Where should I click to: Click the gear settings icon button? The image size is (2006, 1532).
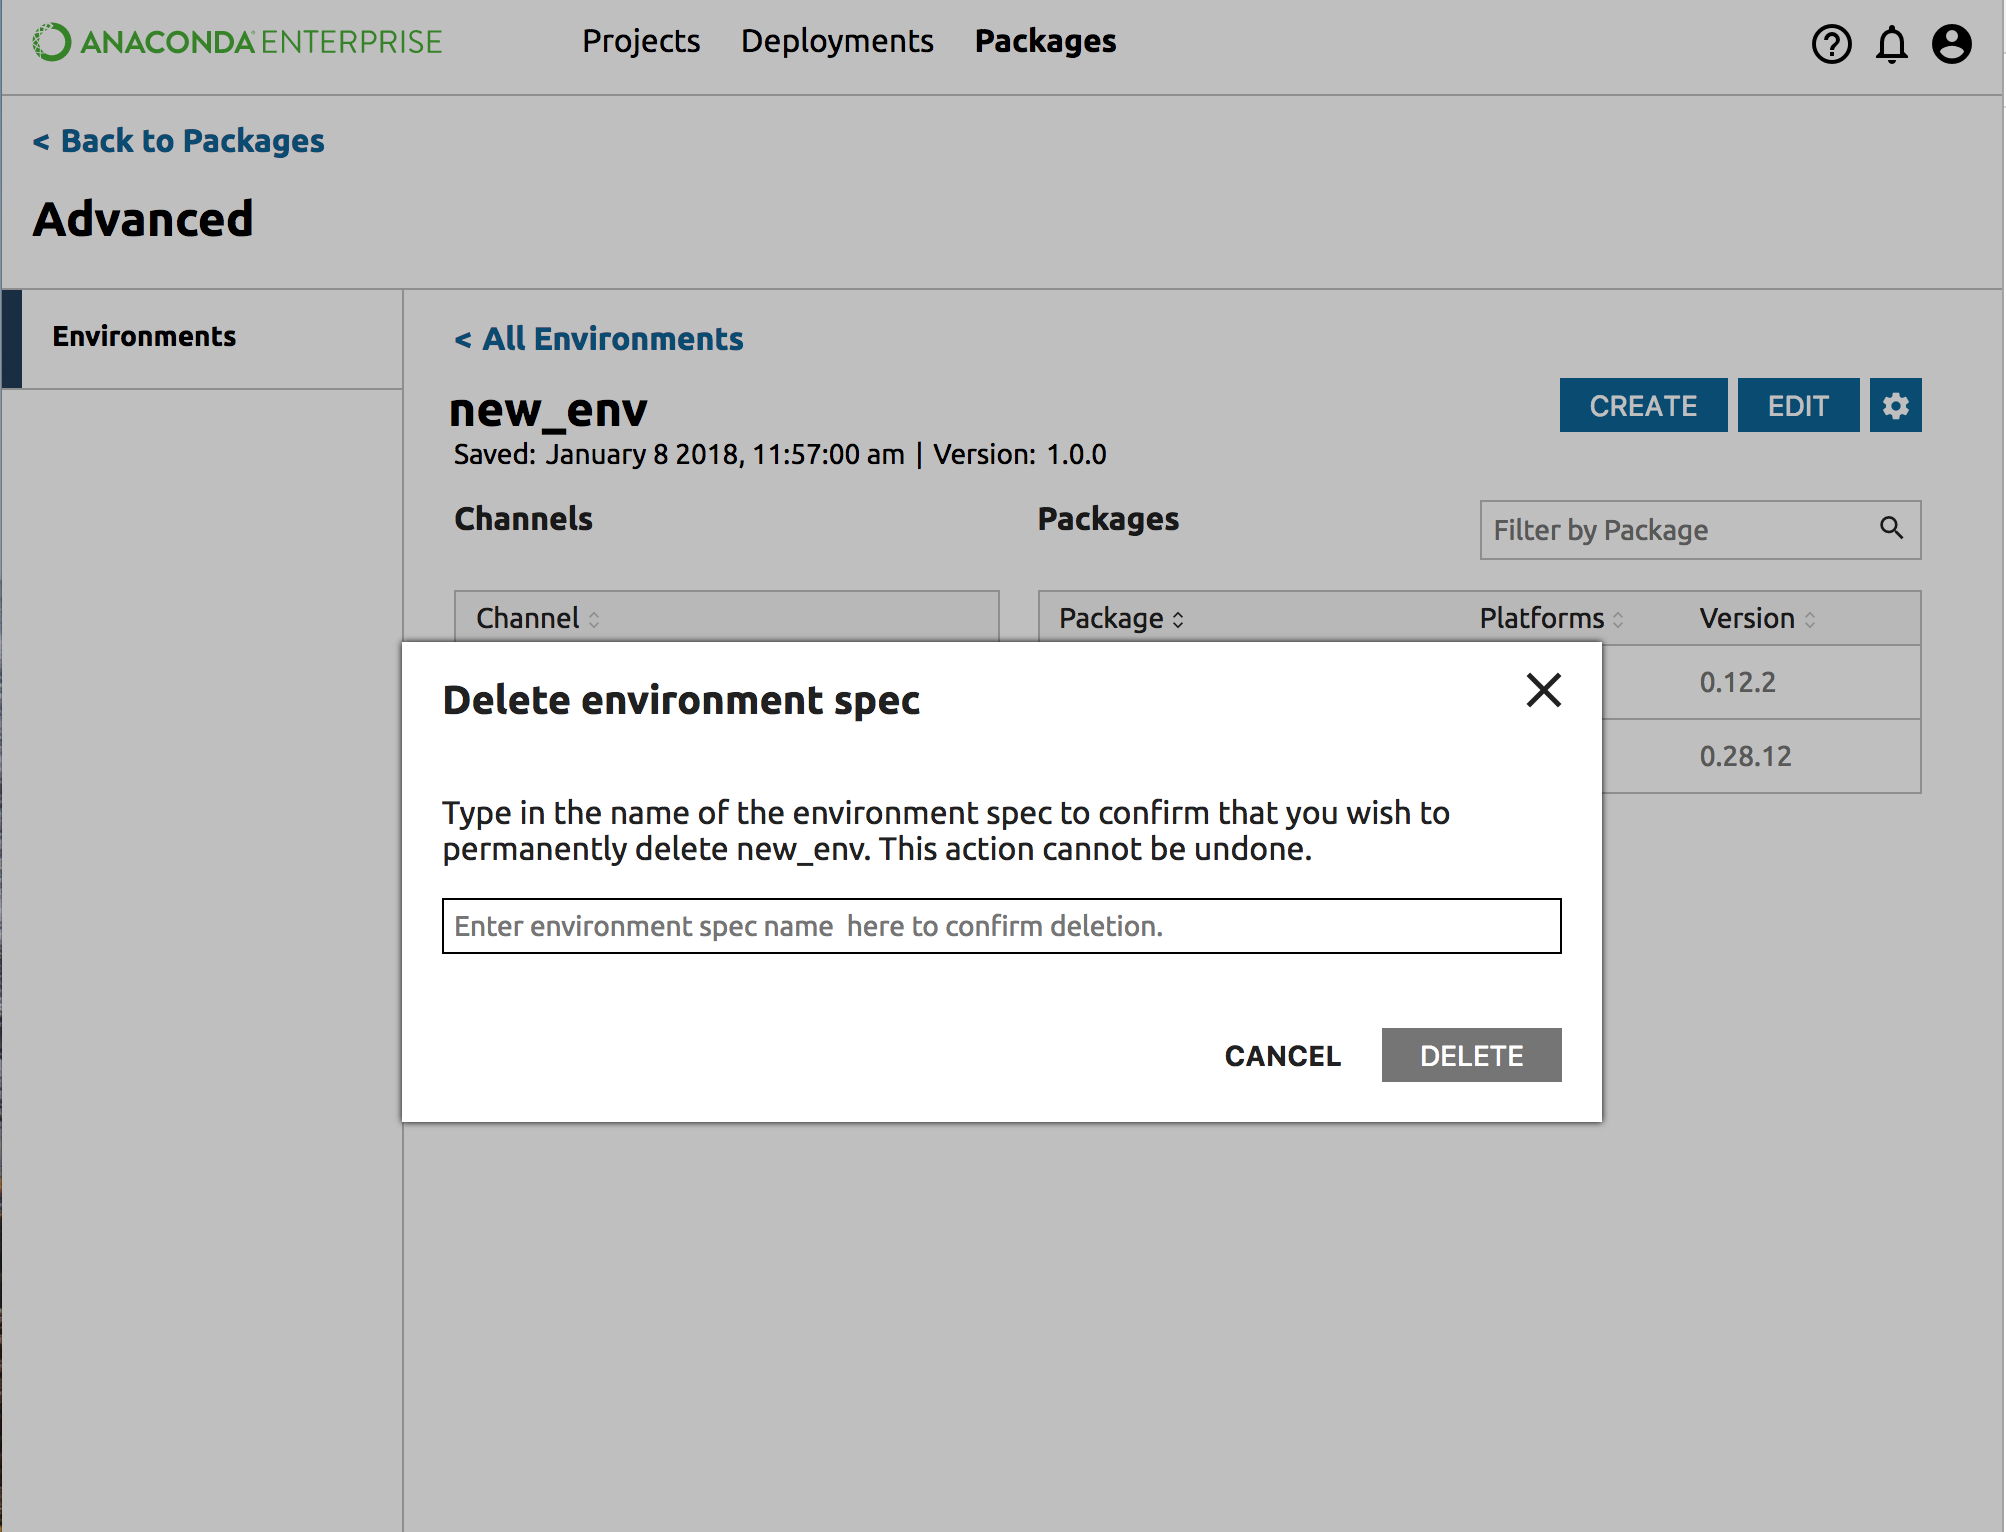click(x=1895, y=406)
